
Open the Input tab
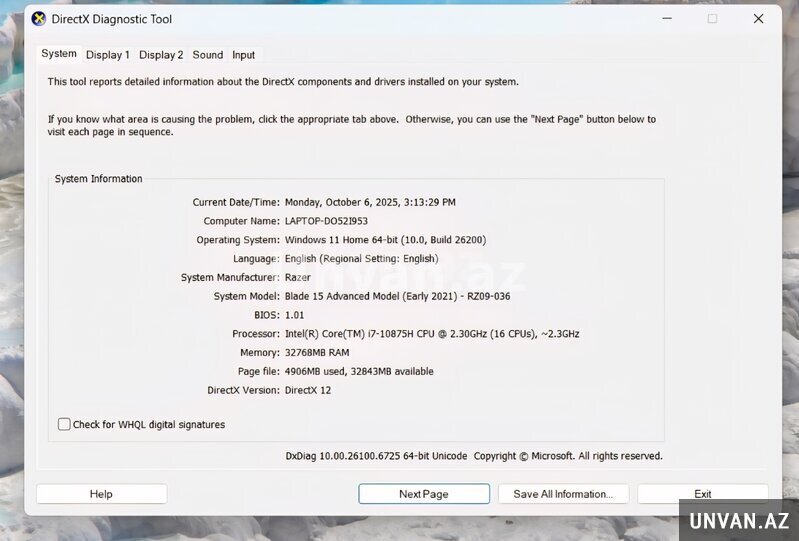pyautogui.click(x=244, y=55)
